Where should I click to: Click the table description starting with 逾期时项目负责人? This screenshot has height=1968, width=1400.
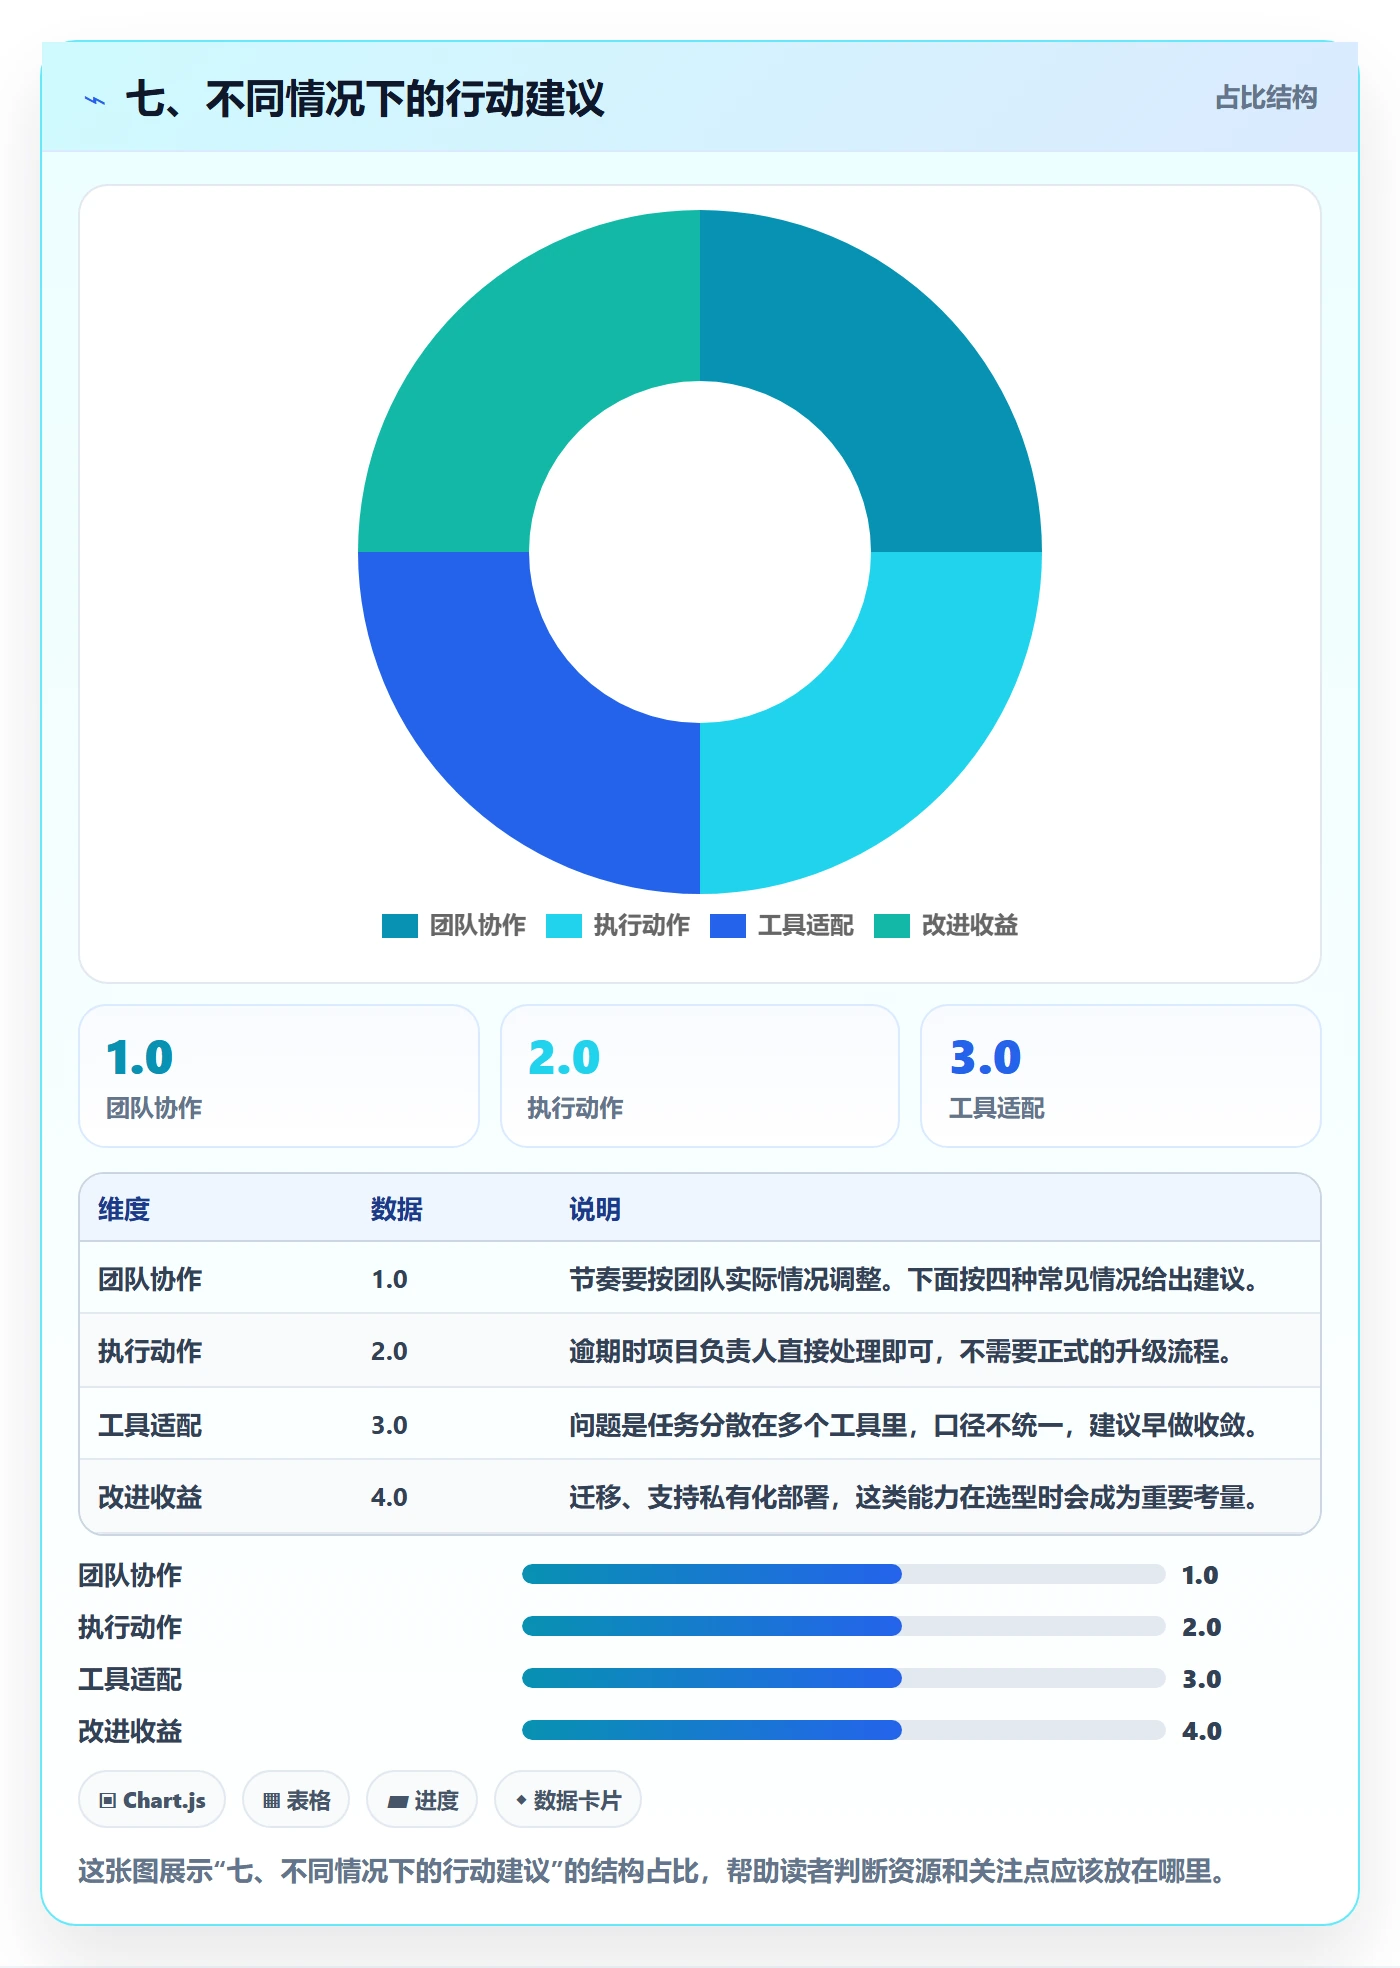coord(900,1351)
